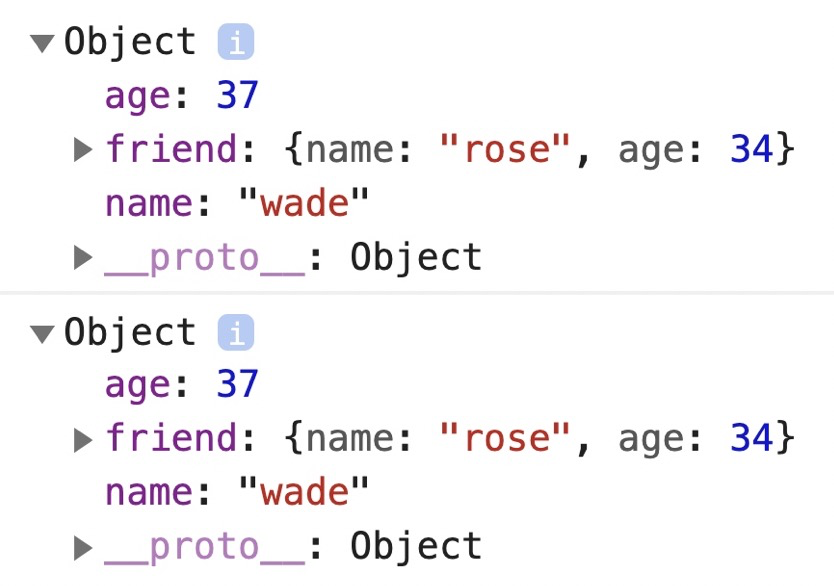Click the second Object header label

click(x=130, y=333)
